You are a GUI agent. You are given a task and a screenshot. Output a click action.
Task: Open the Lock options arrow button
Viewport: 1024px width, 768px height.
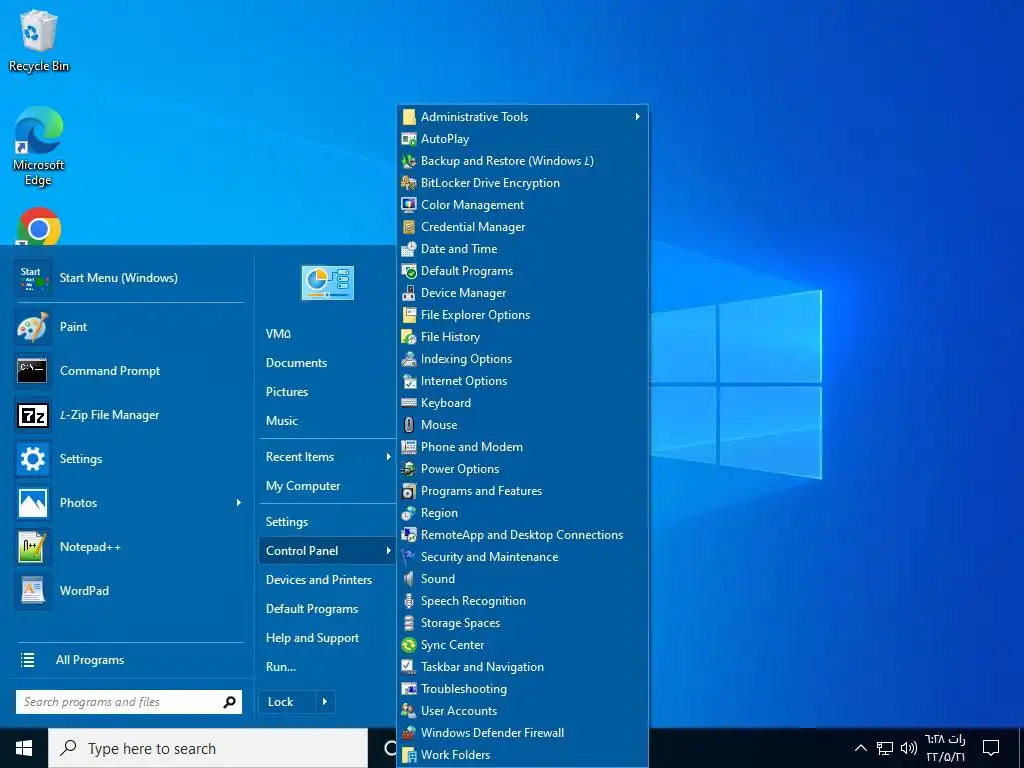[325, 702]
